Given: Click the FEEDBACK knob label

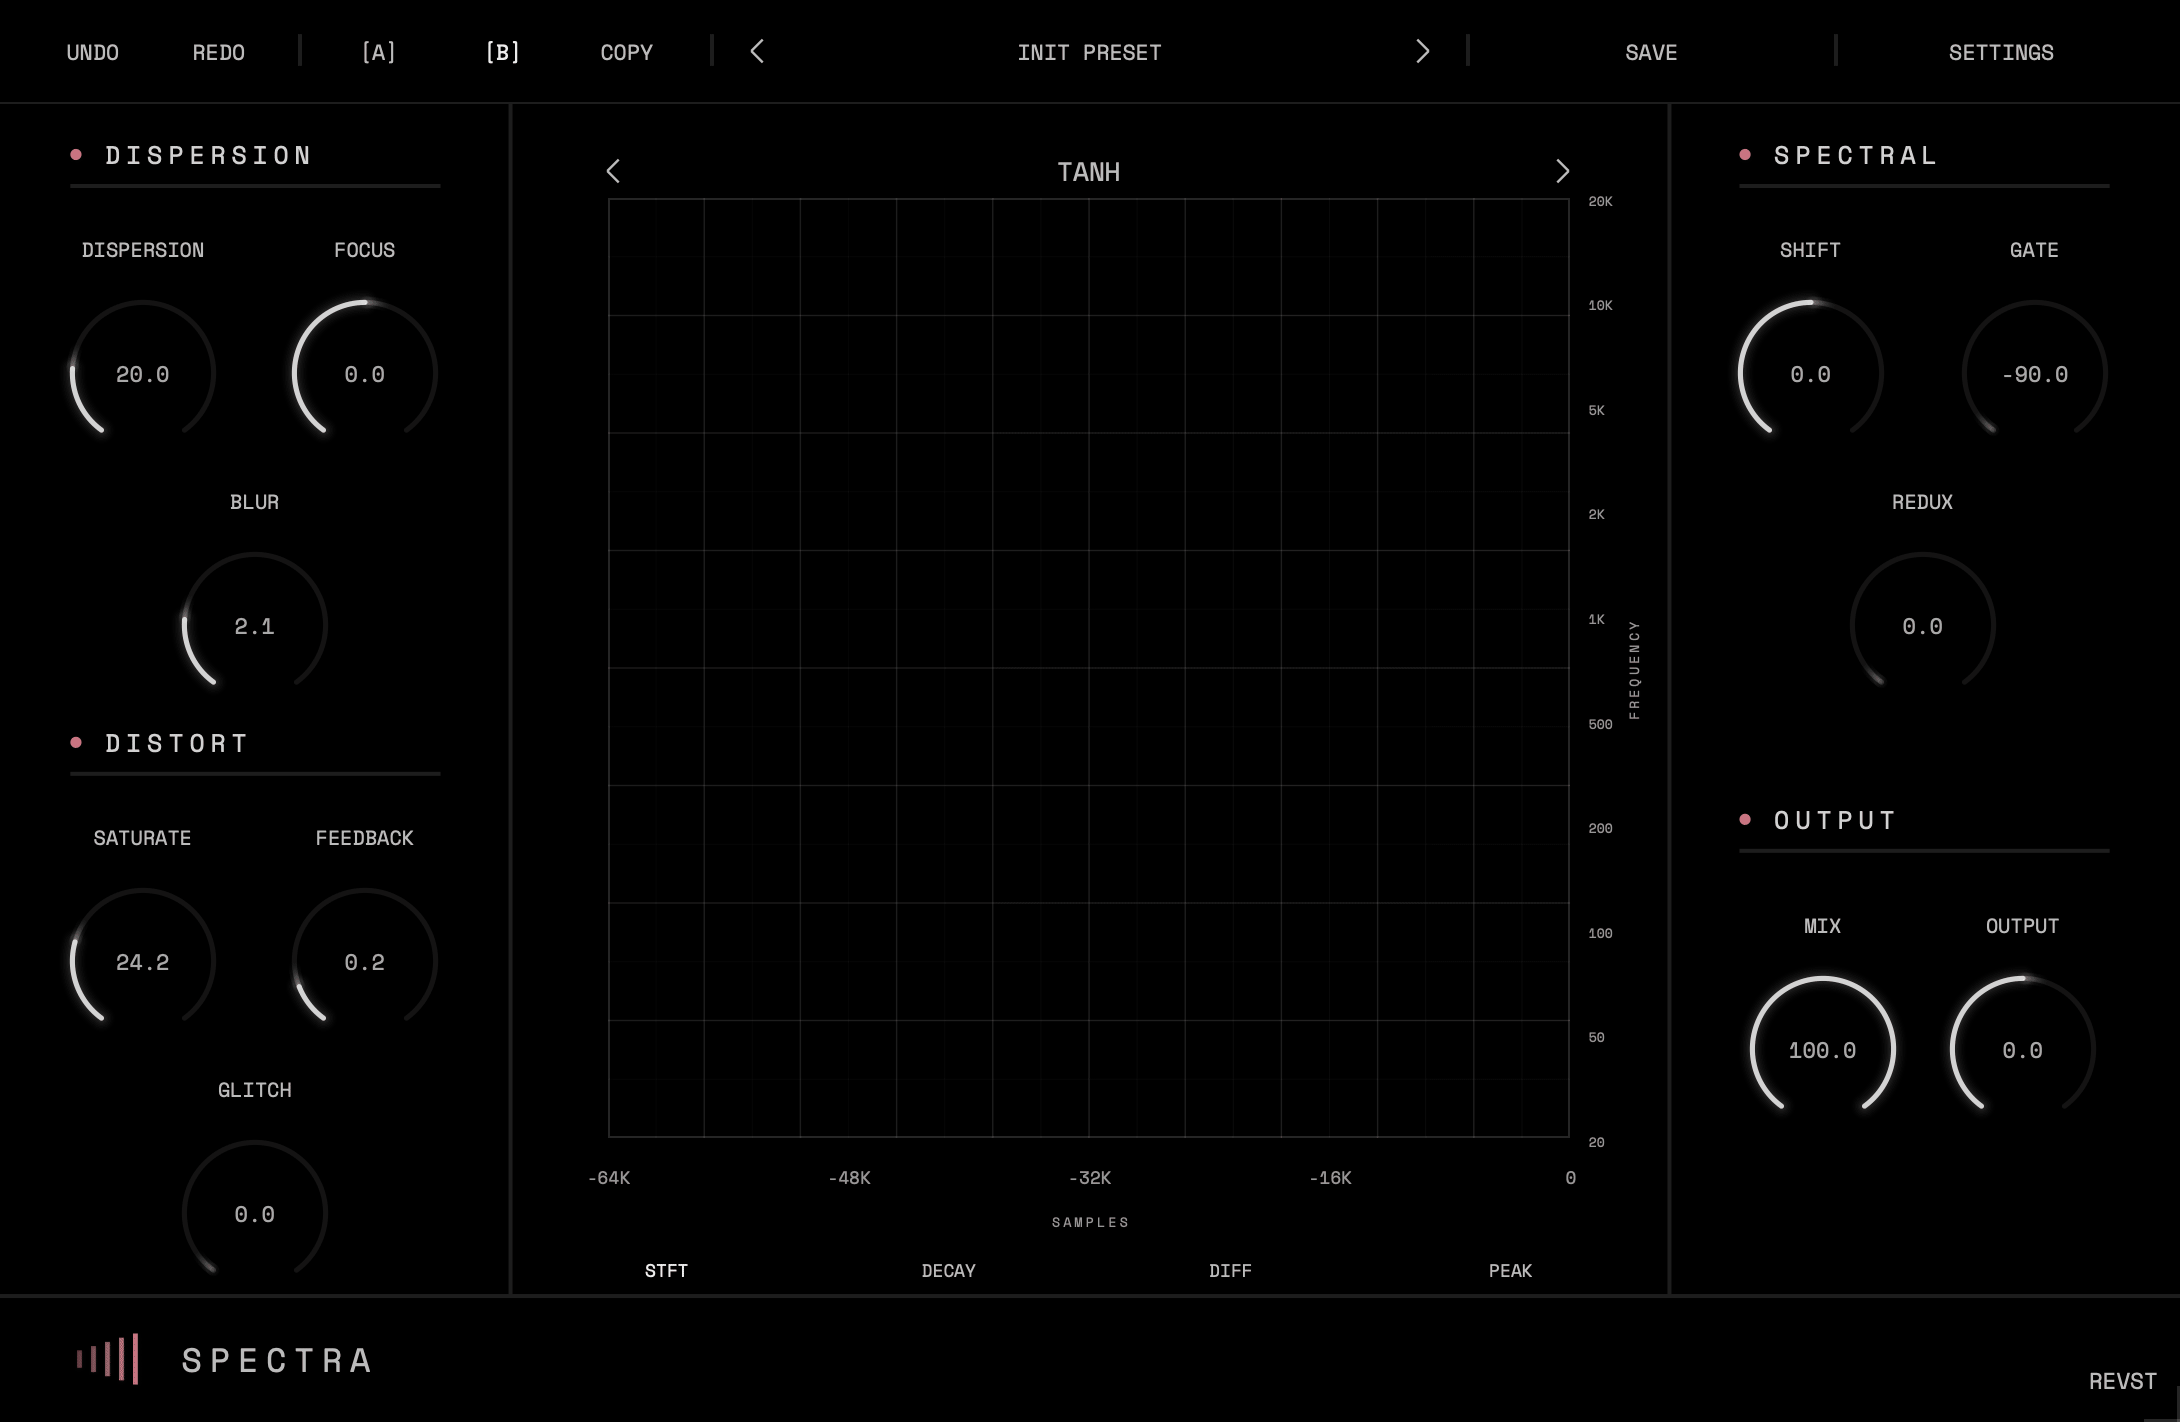Looking at the screenshot, I should click(364, 838).
